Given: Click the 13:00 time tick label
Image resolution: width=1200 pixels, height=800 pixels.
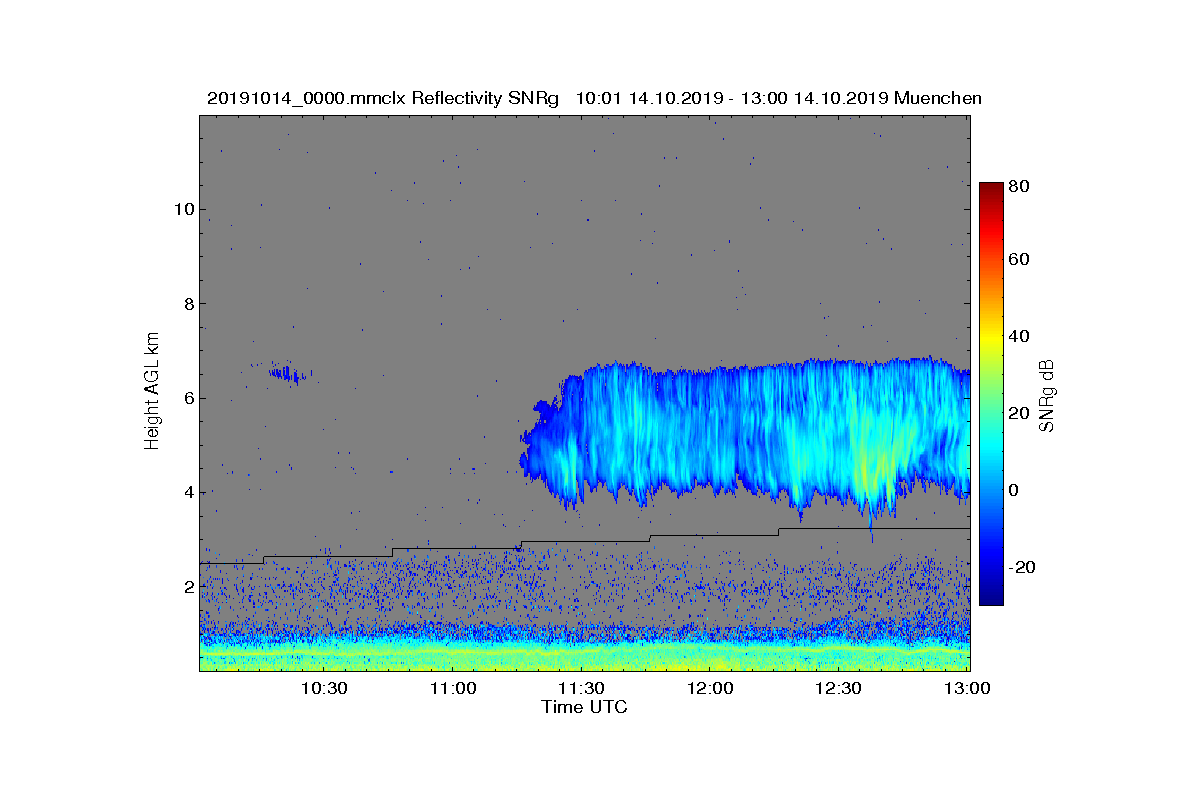Looking at the screenshot, I should (967, 688).
